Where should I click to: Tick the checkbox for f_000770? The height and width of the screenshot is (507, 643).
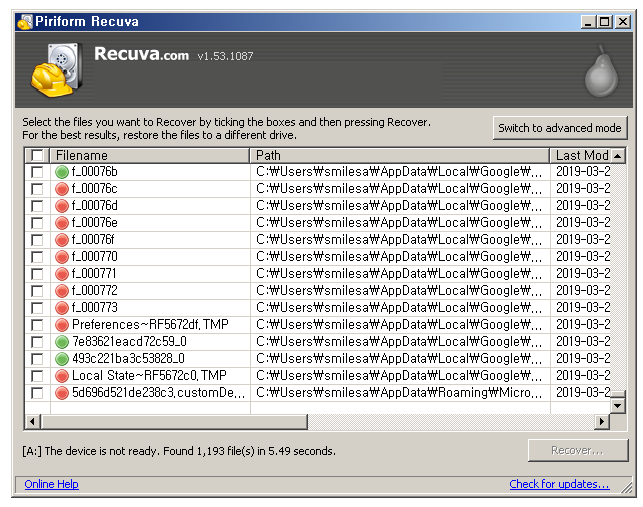[37, 257]
